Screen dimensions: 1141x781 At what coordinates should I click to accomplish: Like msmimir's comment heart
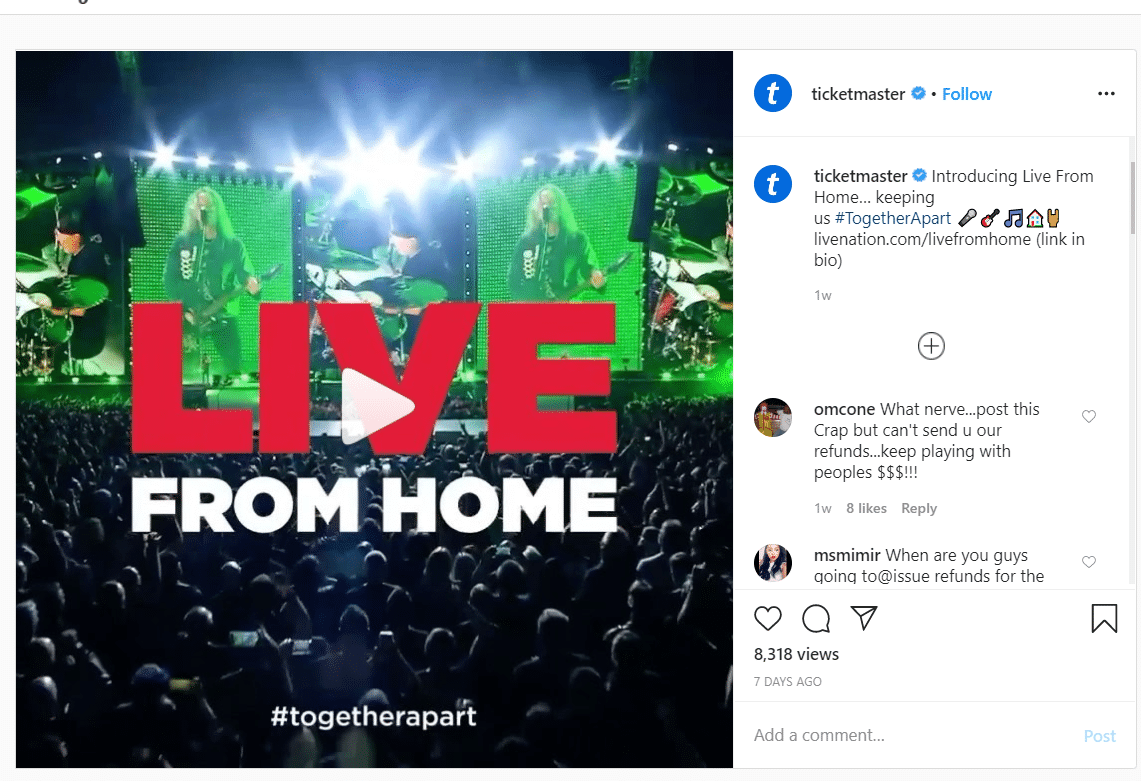click(x=1089, y=562)
